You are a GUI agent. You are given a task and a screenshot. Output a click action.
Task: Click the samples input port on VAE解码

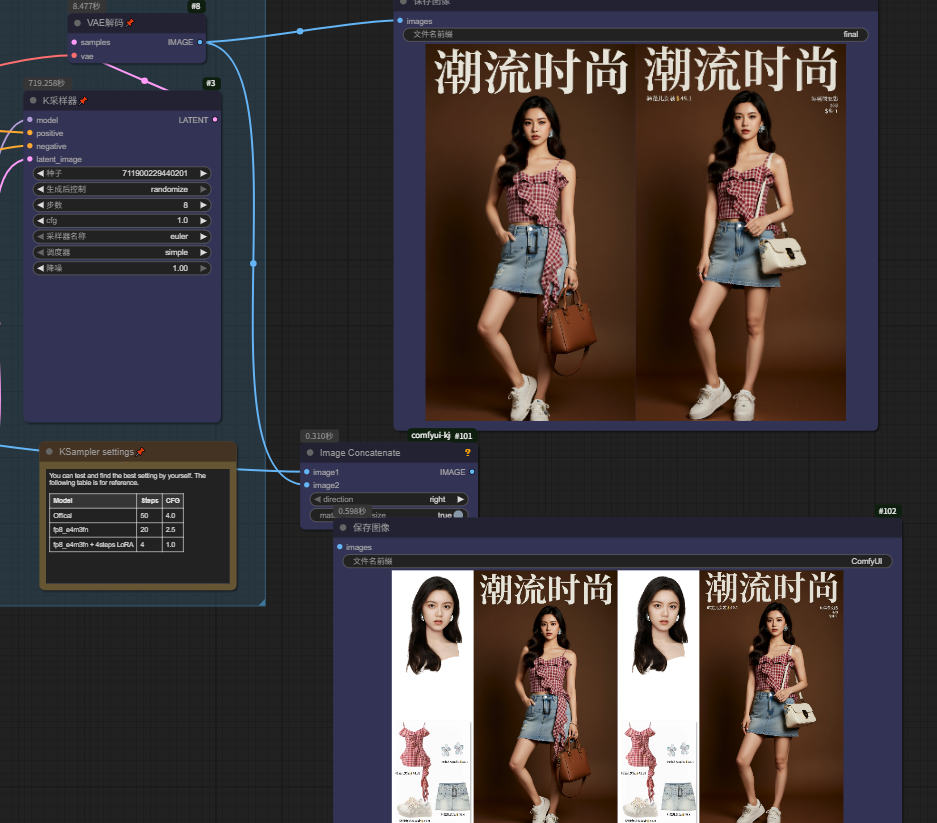[74, 42]
